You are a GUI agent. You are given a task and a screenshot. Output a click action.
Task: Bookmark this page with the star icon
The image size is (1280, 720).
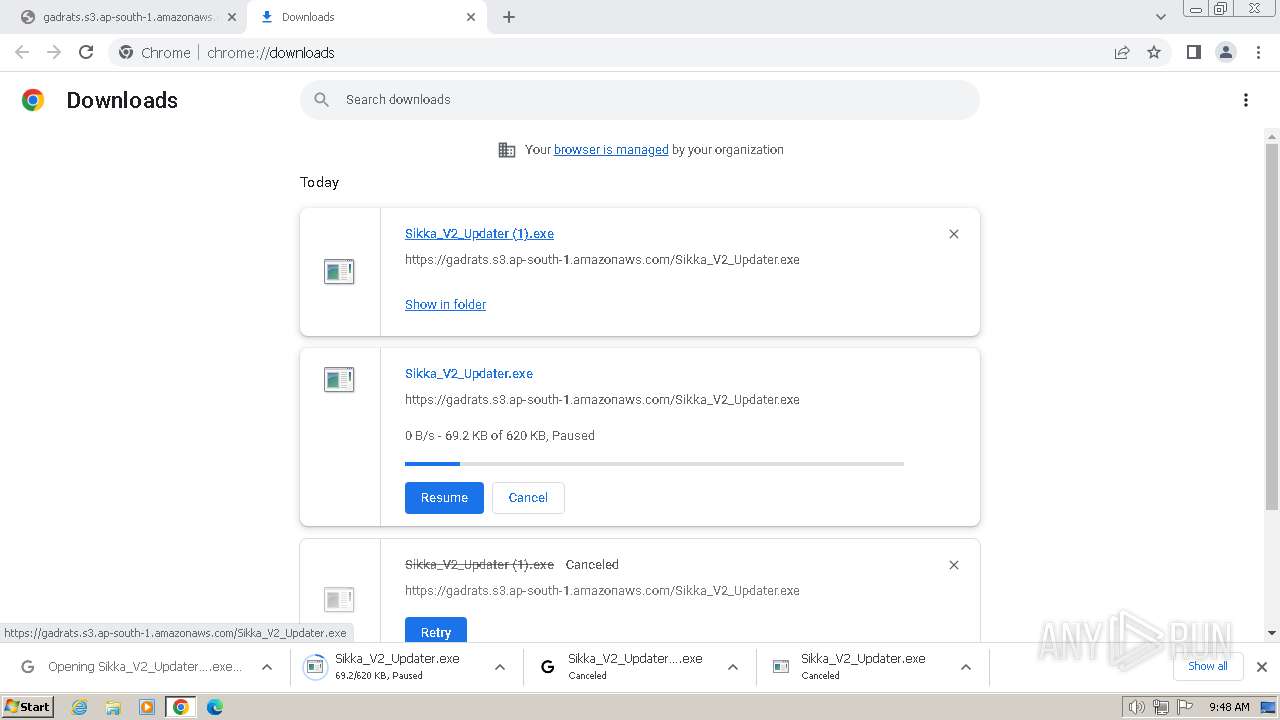[x=1154, y=52]
